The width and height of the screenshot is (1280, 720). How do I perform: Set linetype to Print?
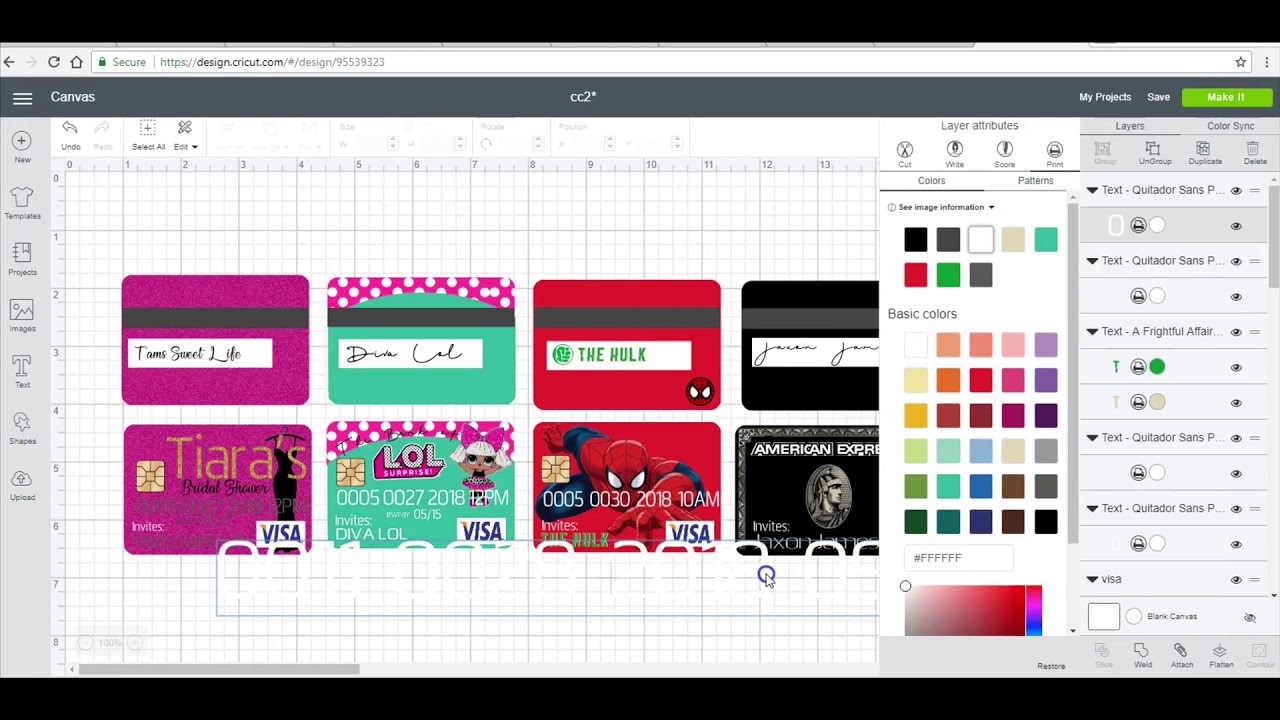click(x=1055, y=153)
